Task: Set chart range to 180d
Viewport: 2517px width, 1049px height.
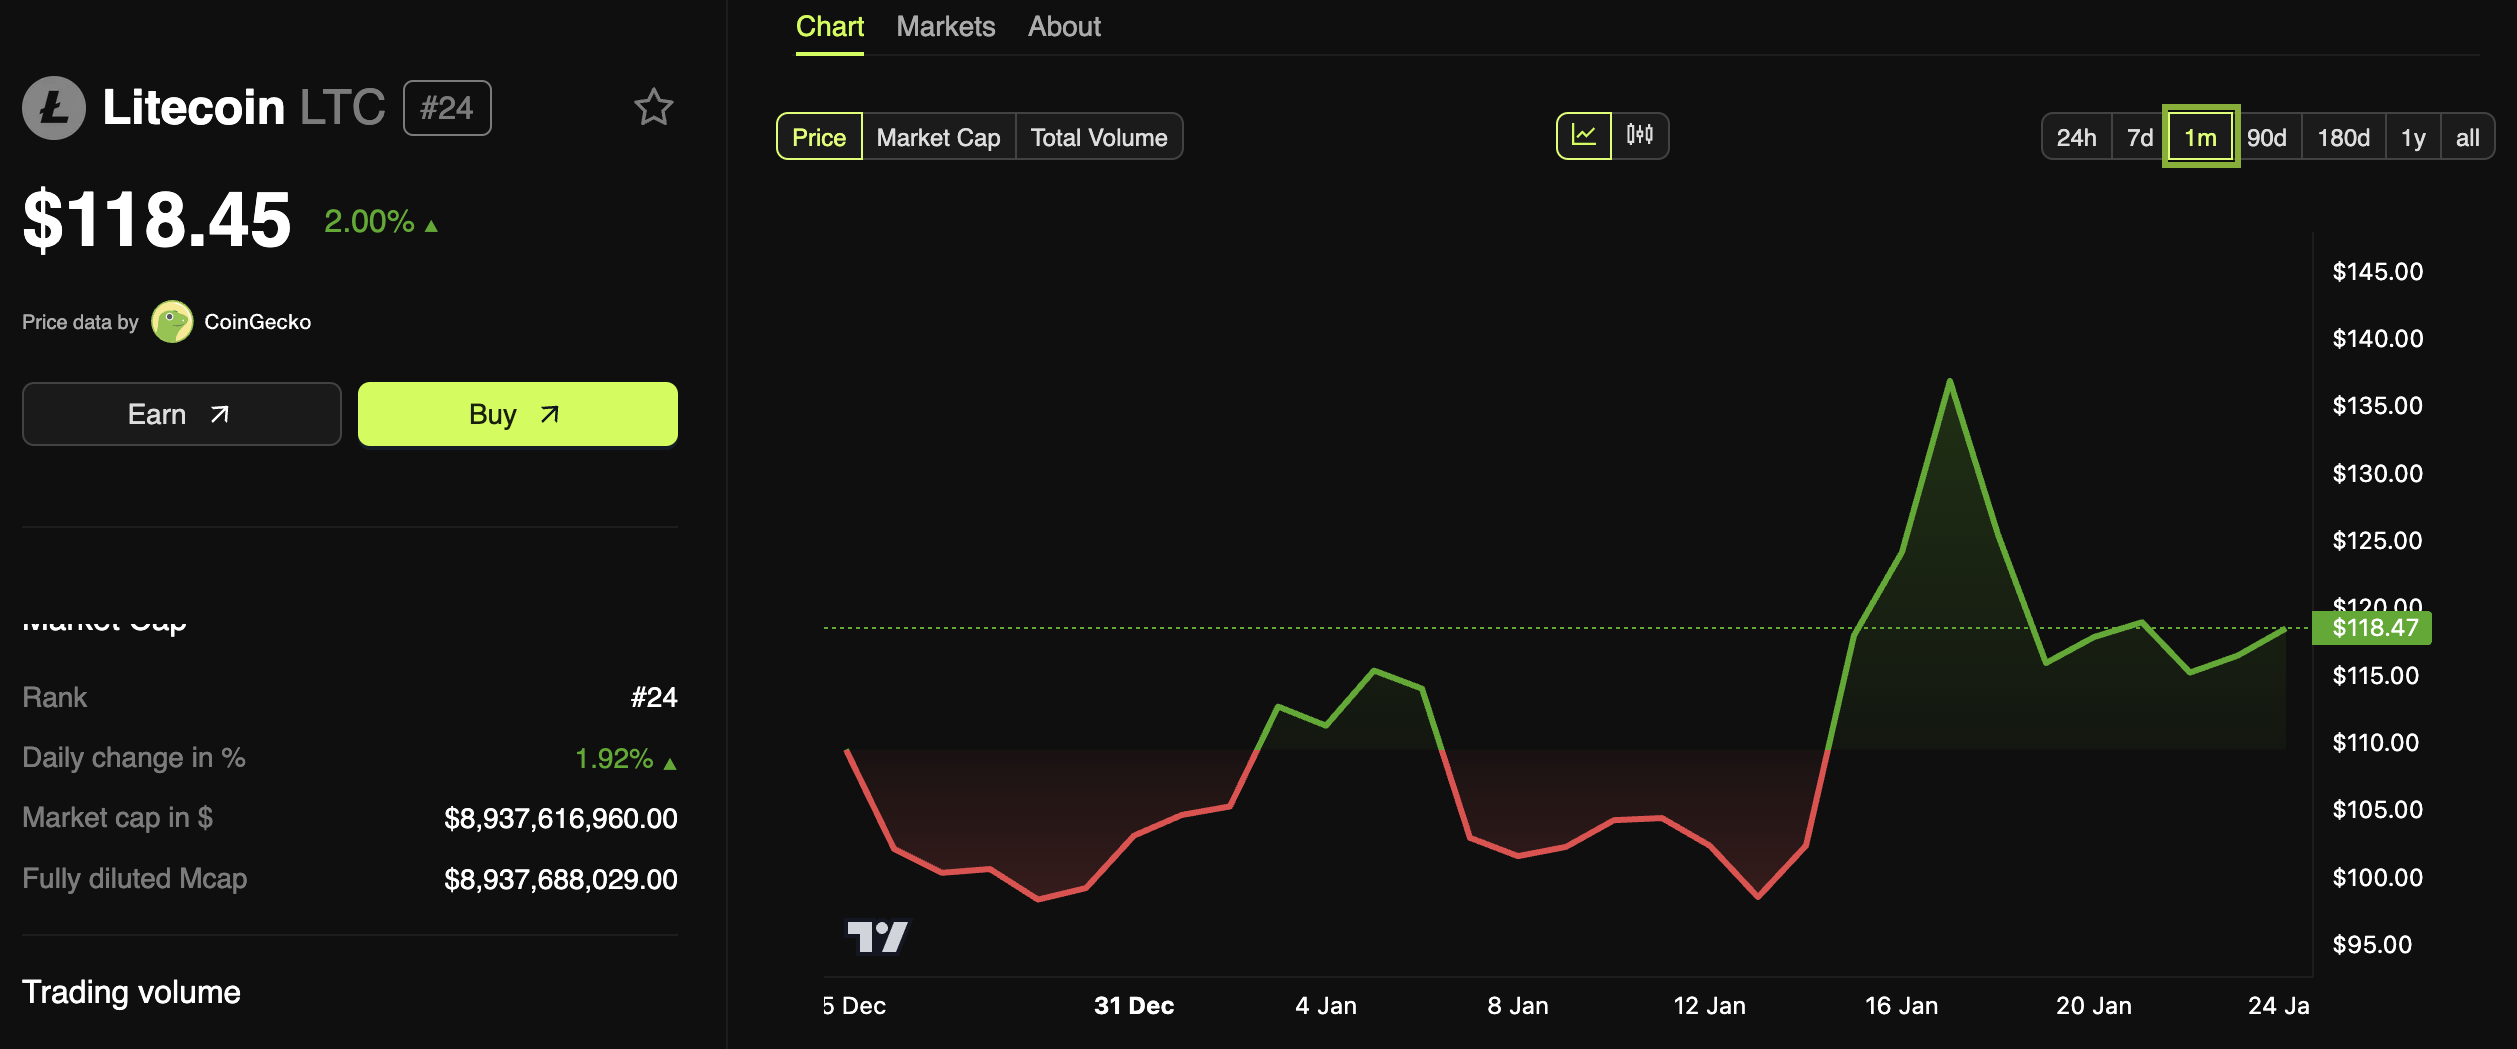Action: click(2344, 137)
